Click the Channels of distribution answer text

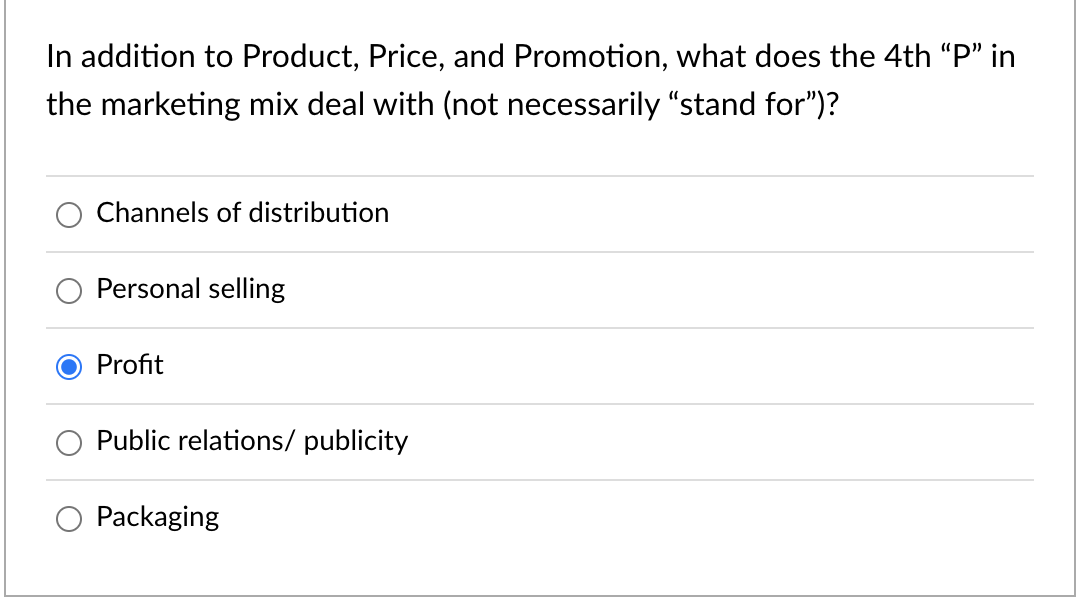242,213
